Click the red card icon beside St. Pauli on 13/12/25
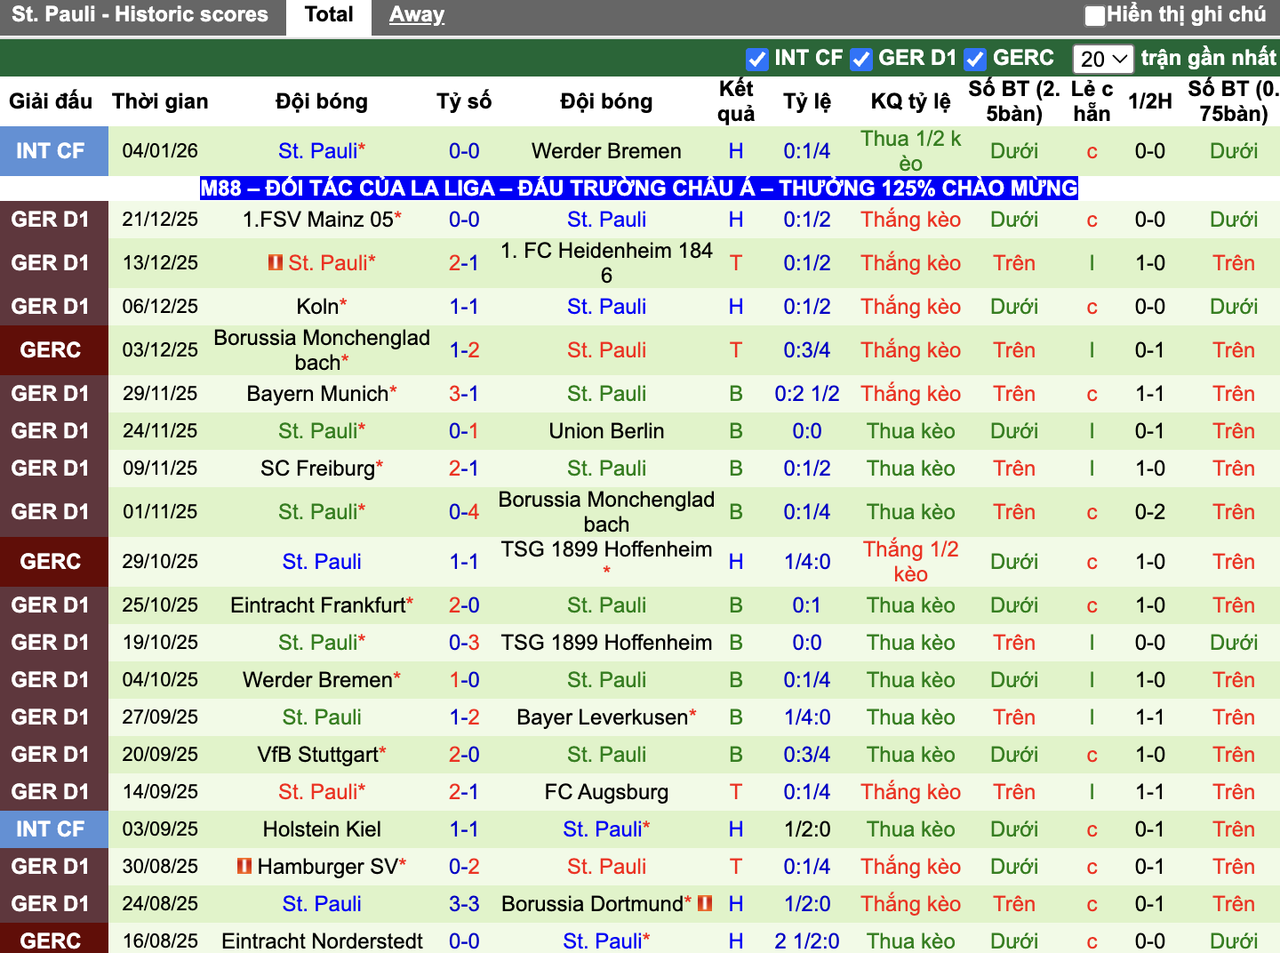The width and height of the screenshot is (1280, 953). pyautogui.click(x=275, y=263)
